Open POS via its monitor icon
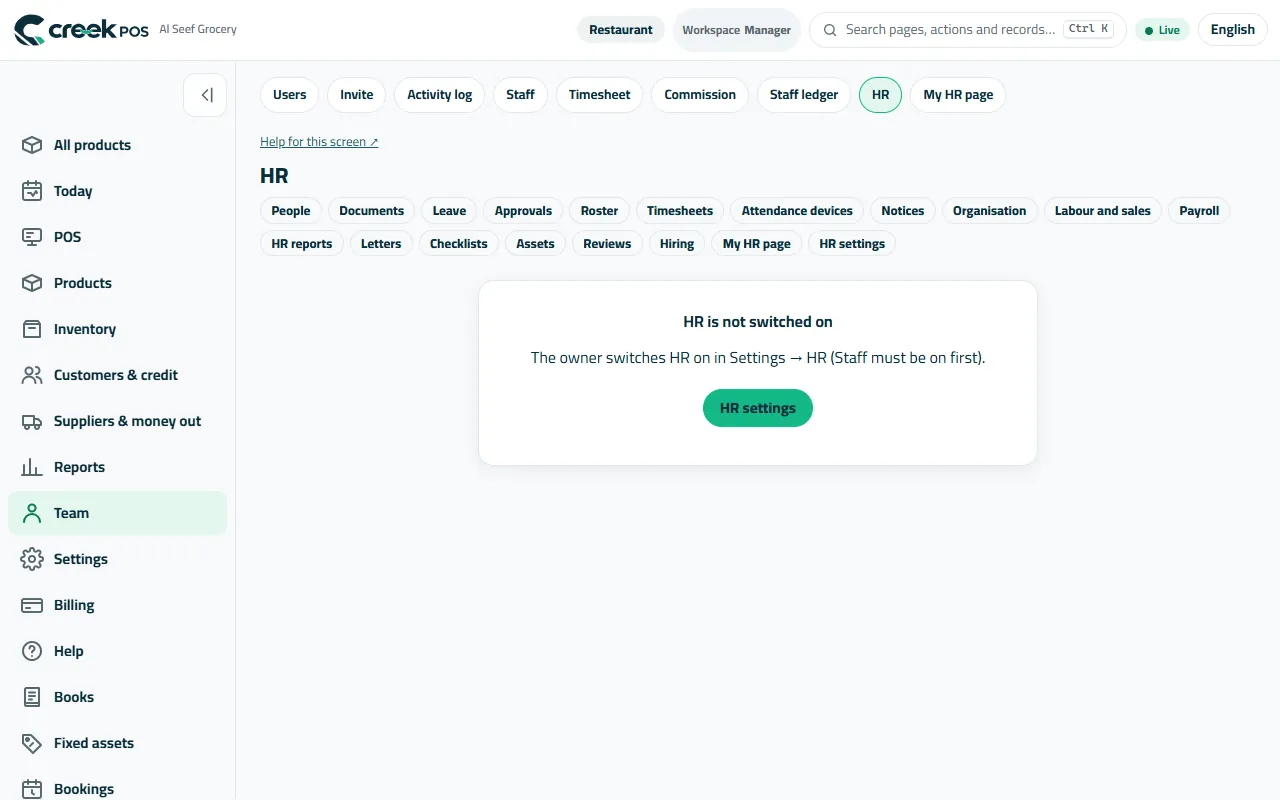This screenshot has width=1280, height=800. click(32, 237)
